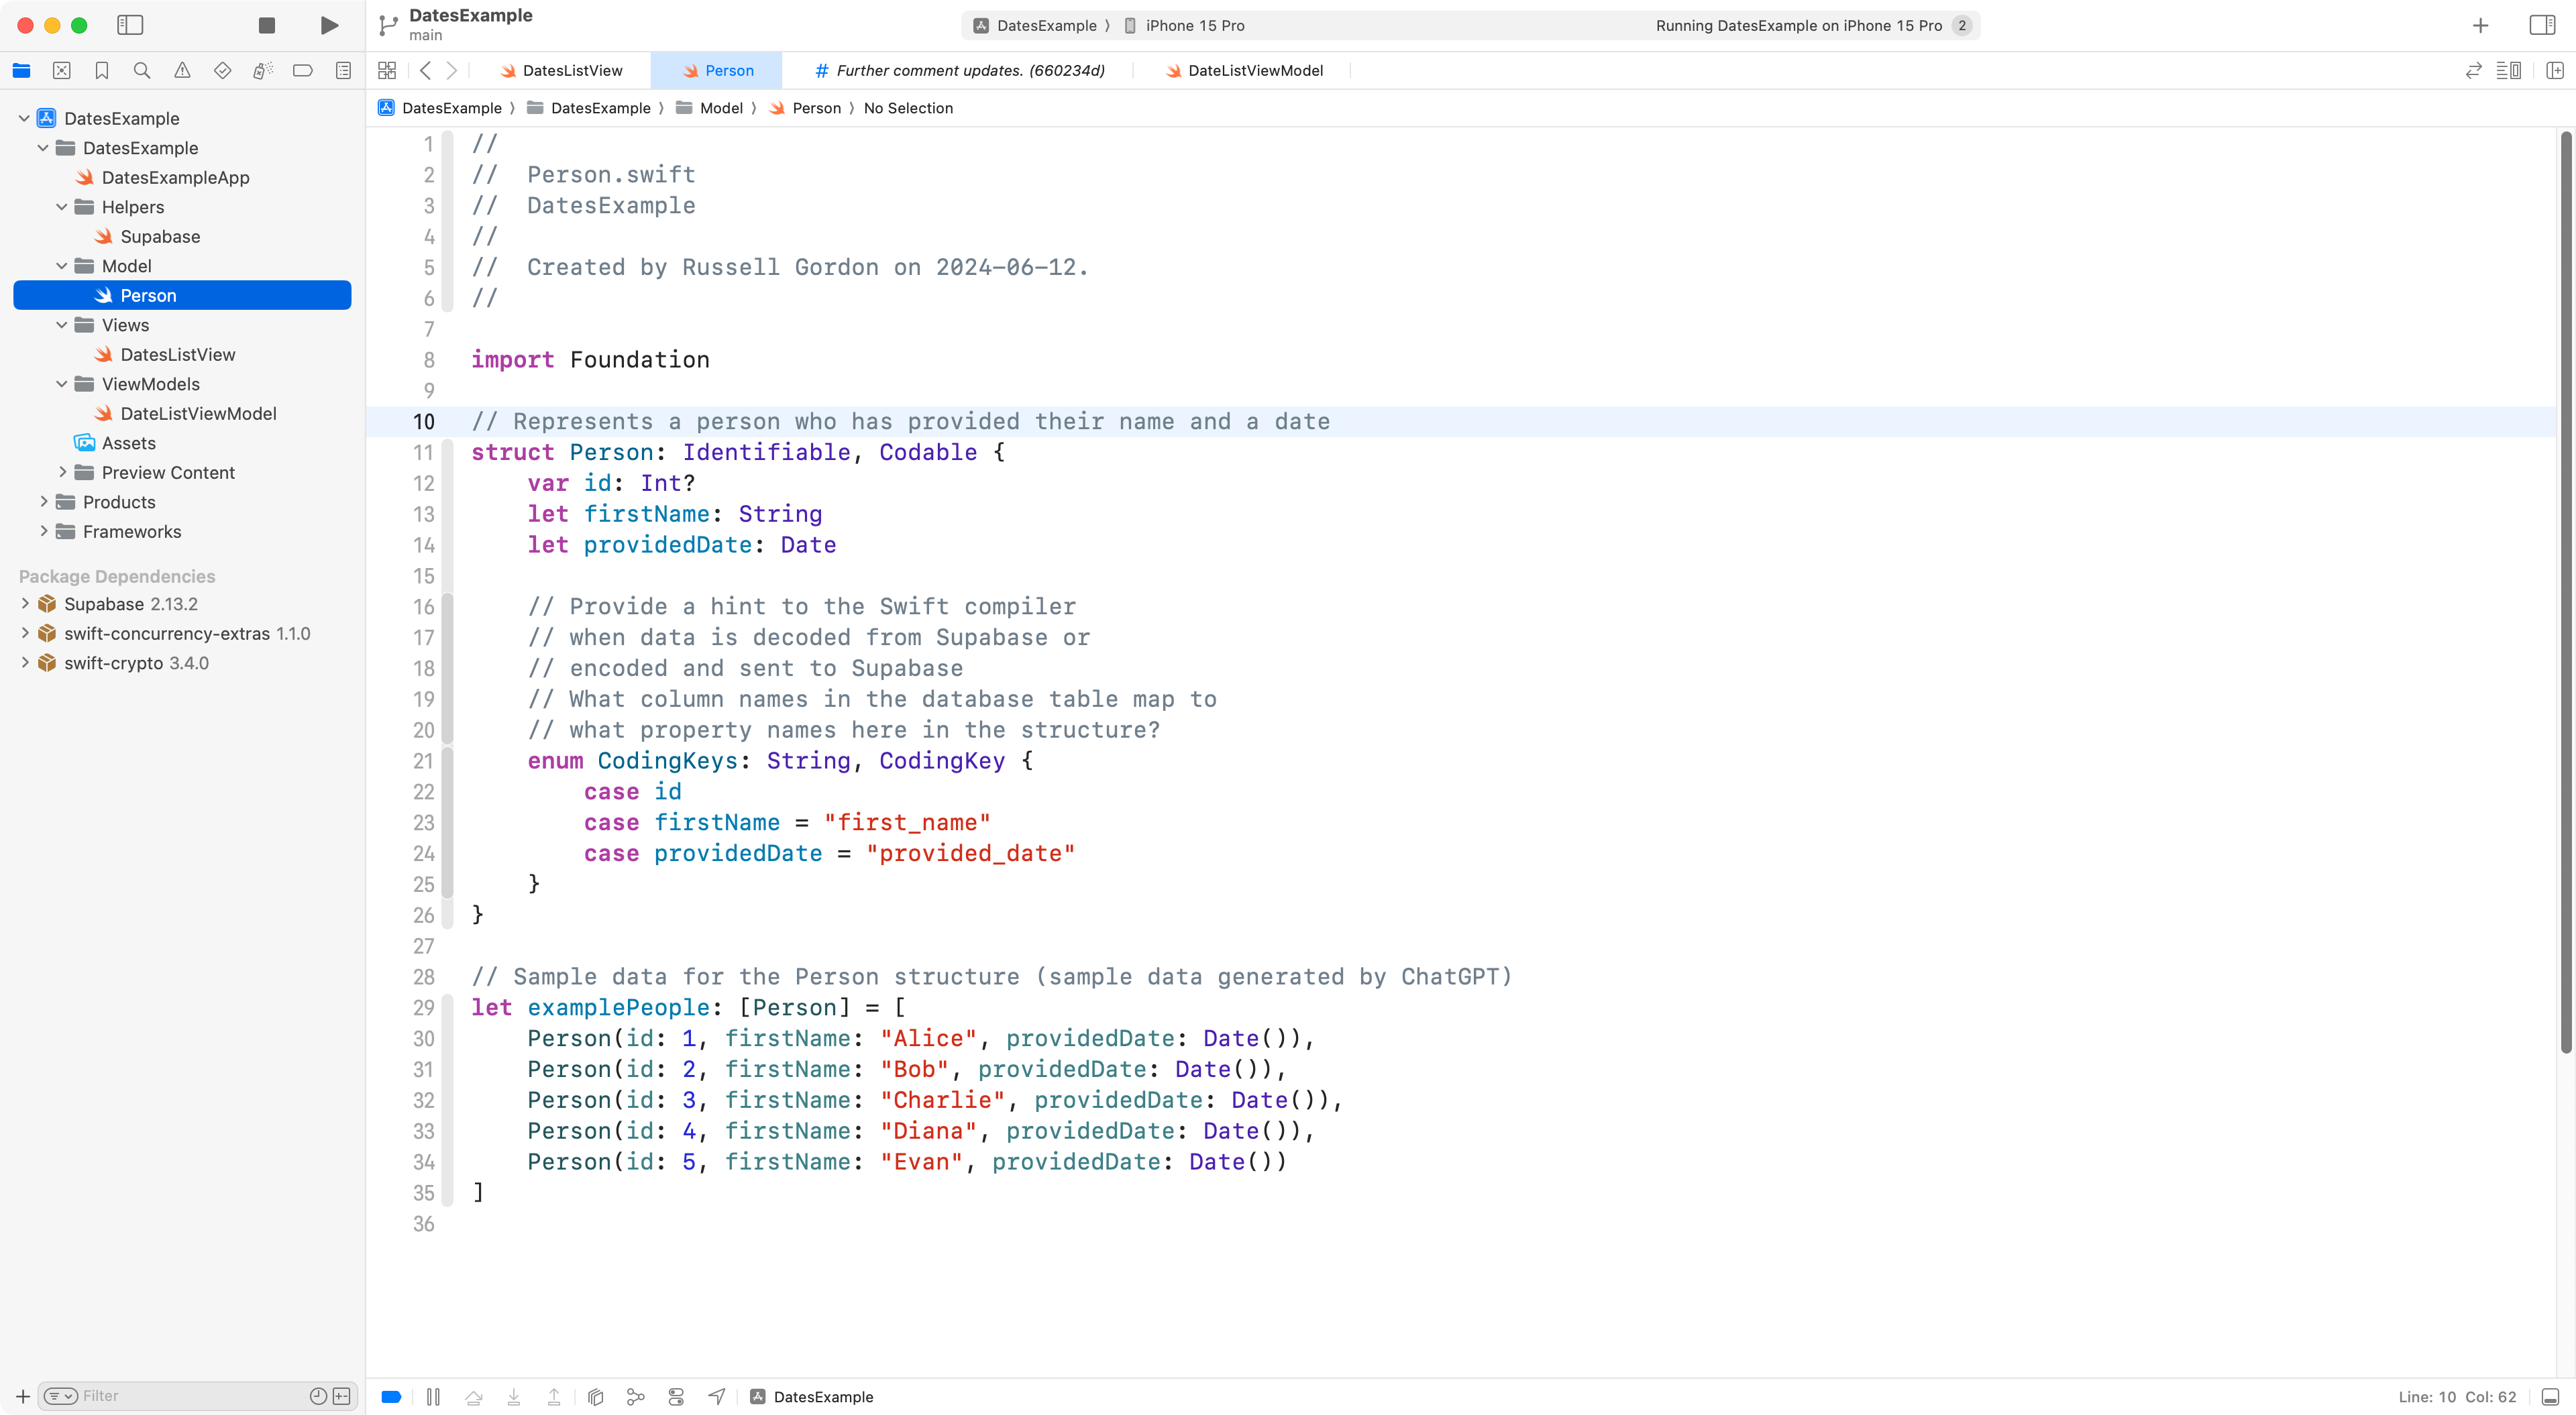Open the Find navigator

pyautogui.click(x=142, y=70)
